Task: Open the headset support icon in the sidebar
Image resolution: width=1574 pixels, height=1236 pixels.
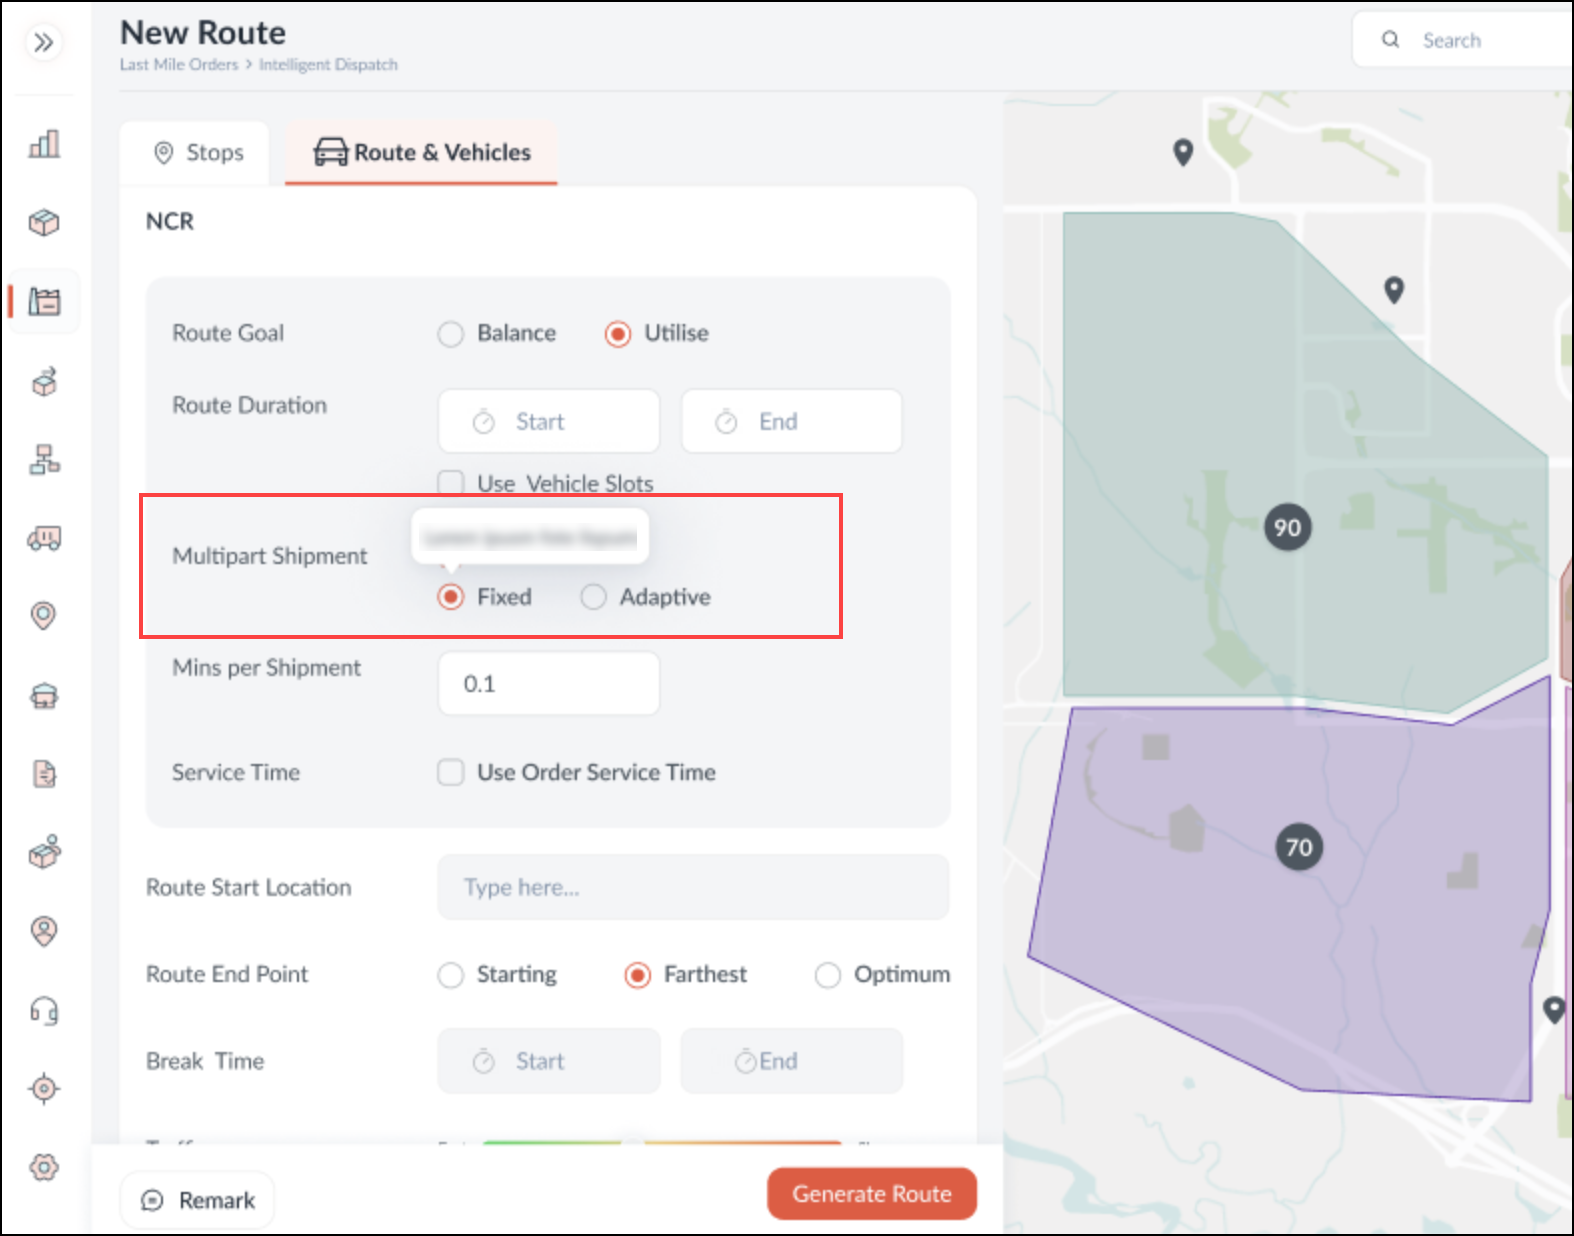Action: click(x=44, y=1010)
